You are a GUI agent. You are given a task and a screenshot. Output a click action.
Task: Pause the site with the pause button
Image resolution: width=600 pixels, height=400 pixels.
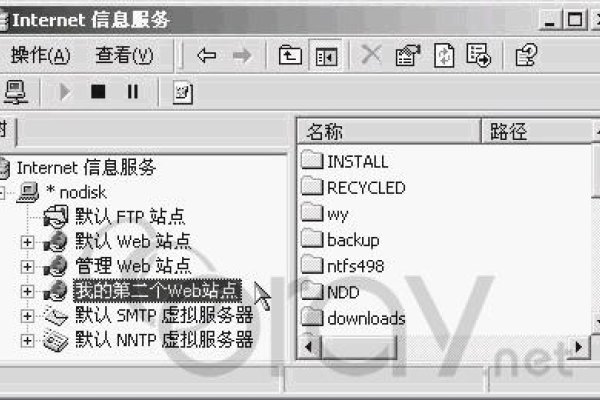(x=132, y=92)
